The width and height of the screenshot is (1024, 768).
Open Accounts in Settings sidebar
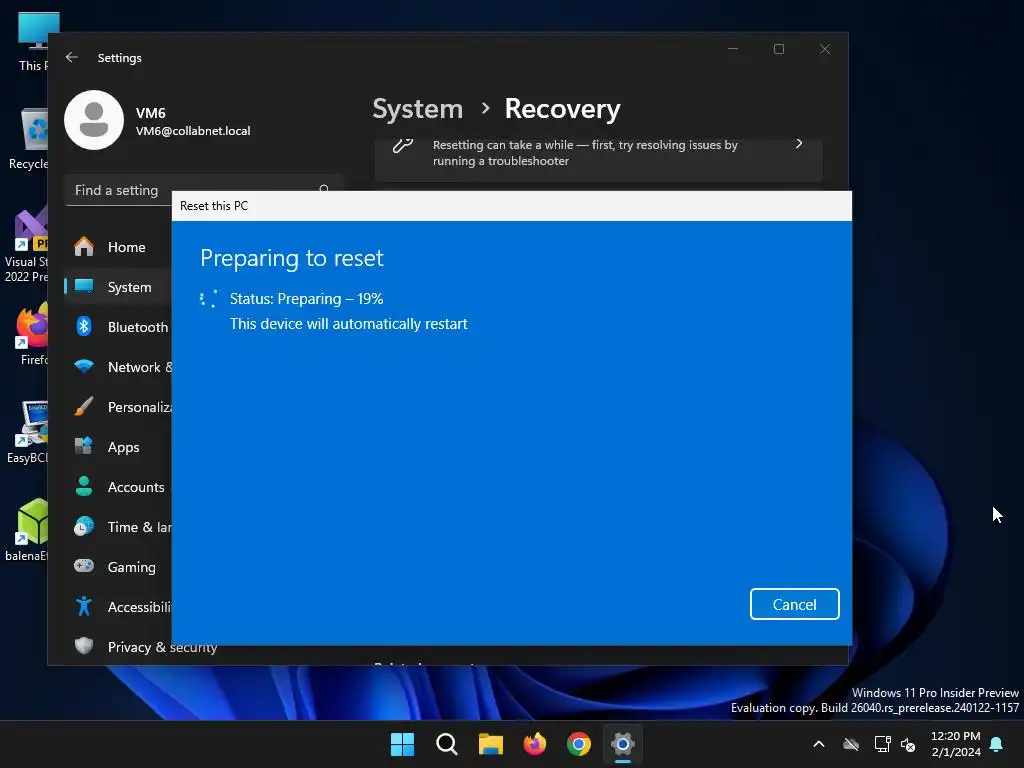point(119,487)
